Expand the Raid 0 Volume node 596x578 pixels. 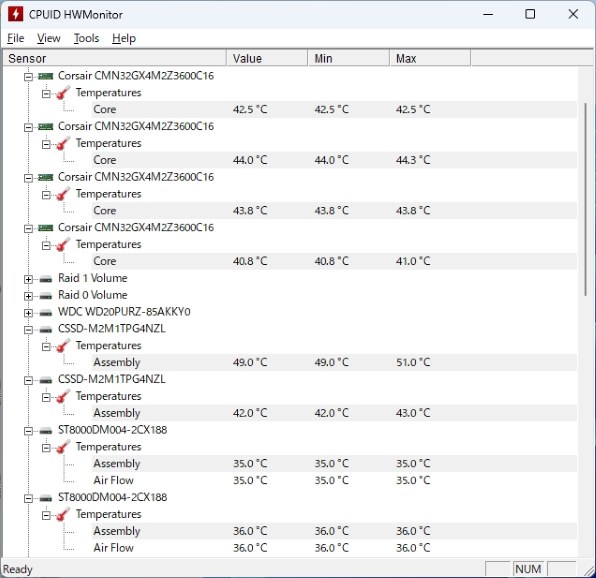[x=28, y=296]
